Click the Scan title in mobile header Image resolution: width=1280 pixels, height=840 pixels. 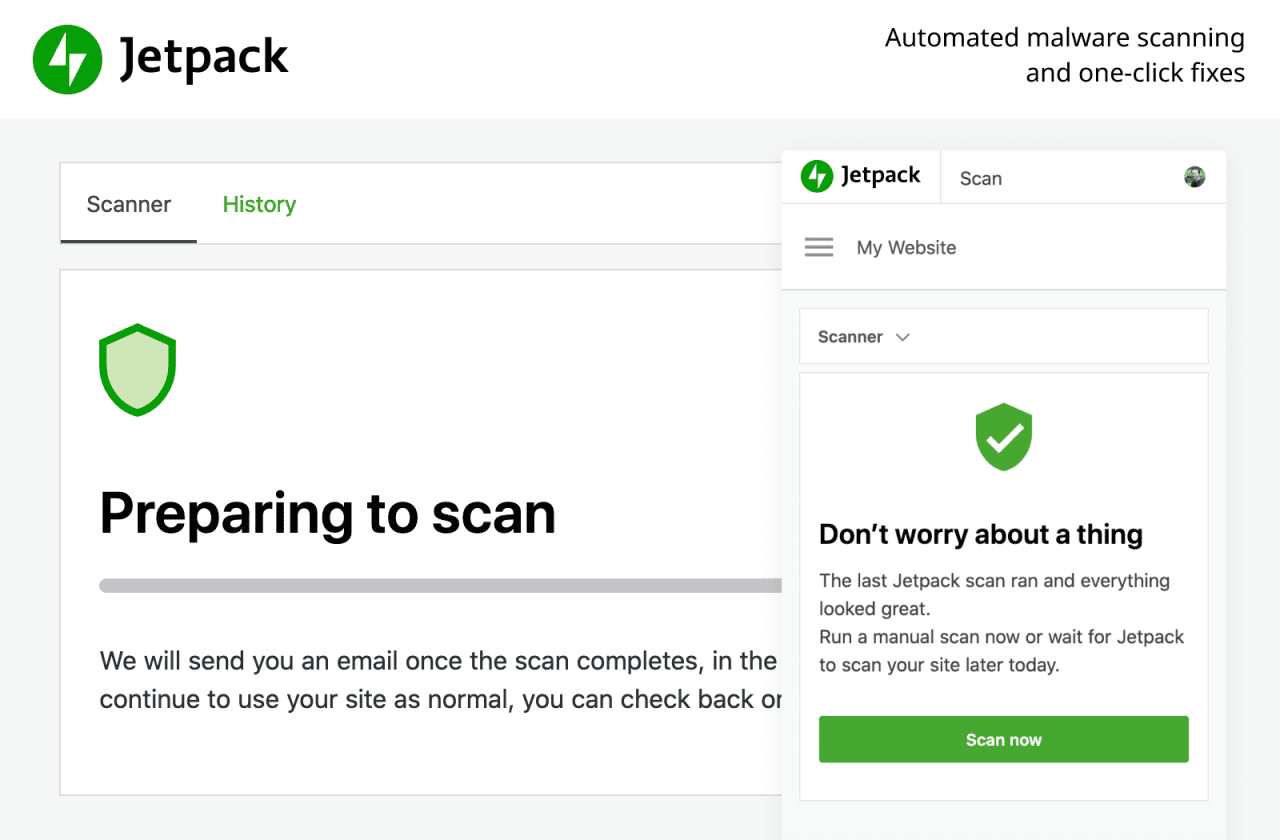click(x=980, y=179)
